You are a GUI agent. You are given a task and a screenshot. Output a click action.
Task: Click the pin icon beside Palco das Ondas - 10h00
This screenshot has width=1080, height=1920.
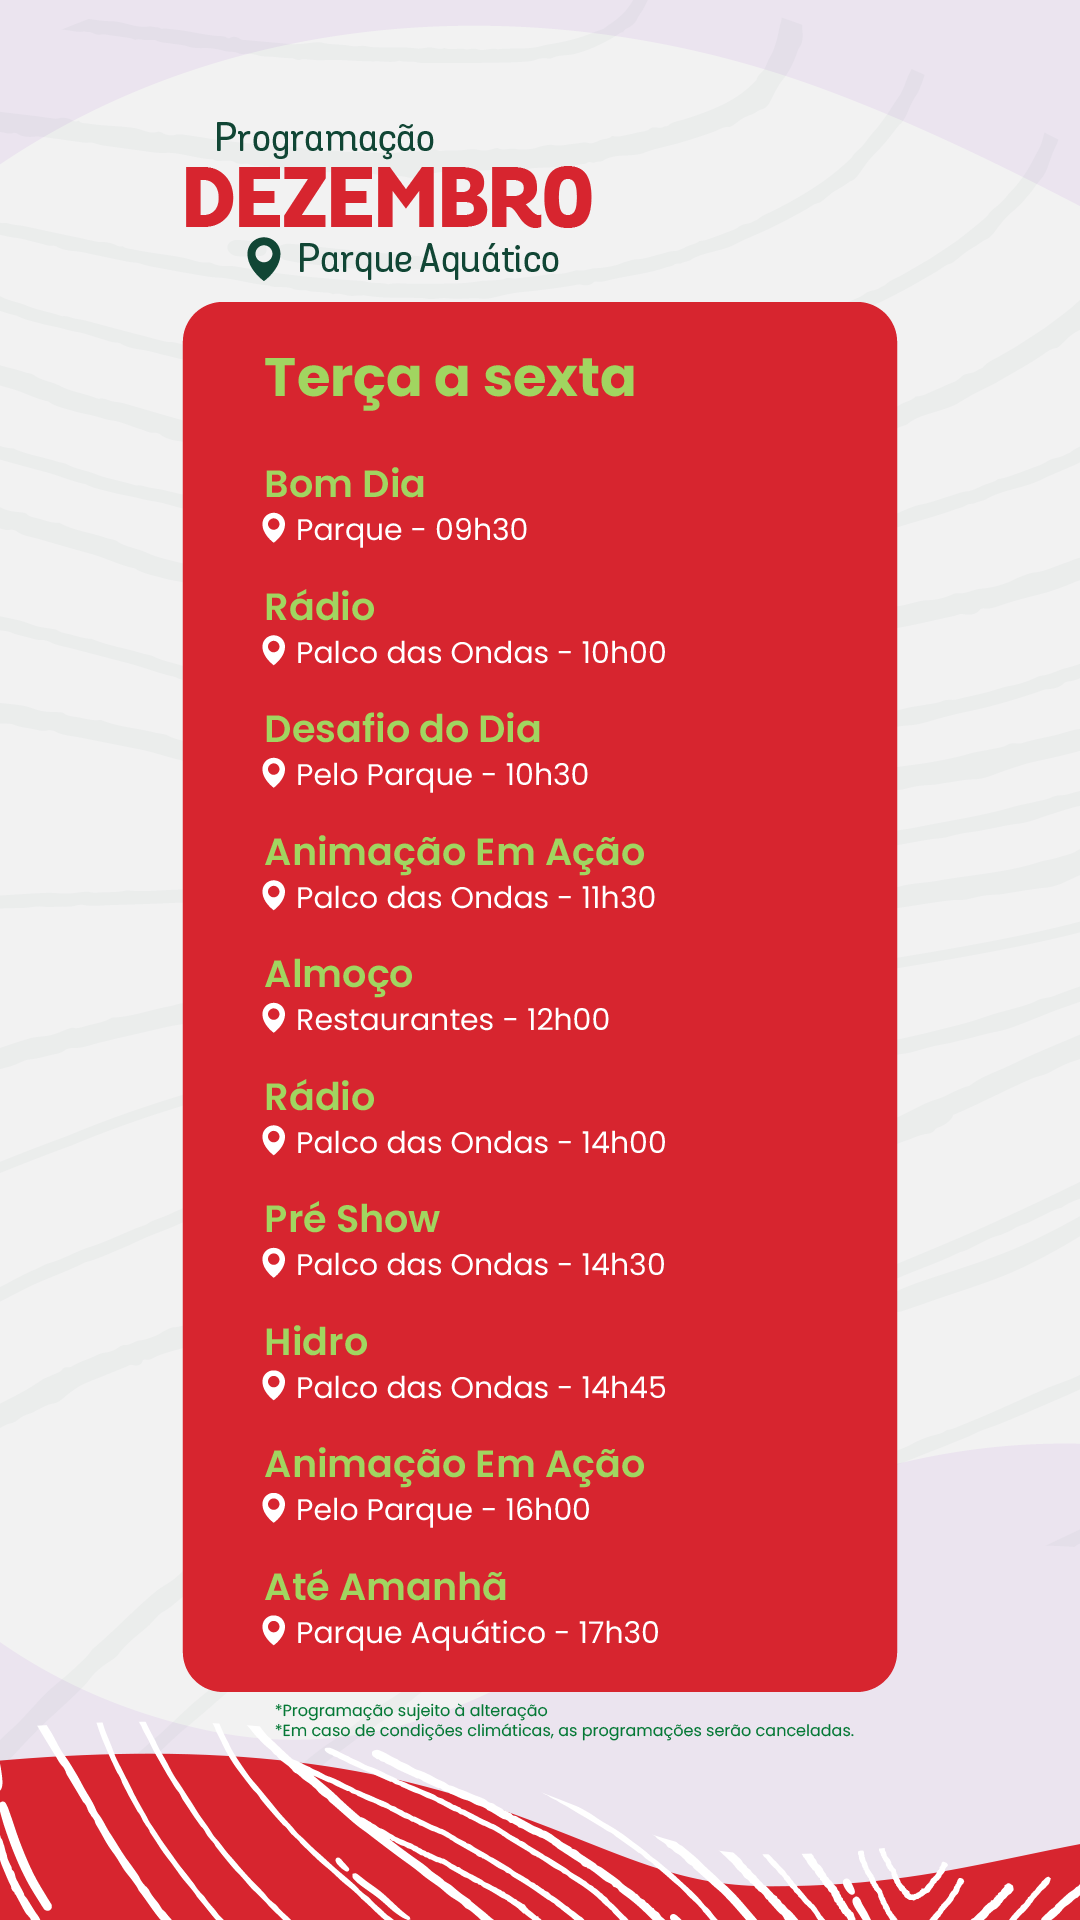(273, 650)
